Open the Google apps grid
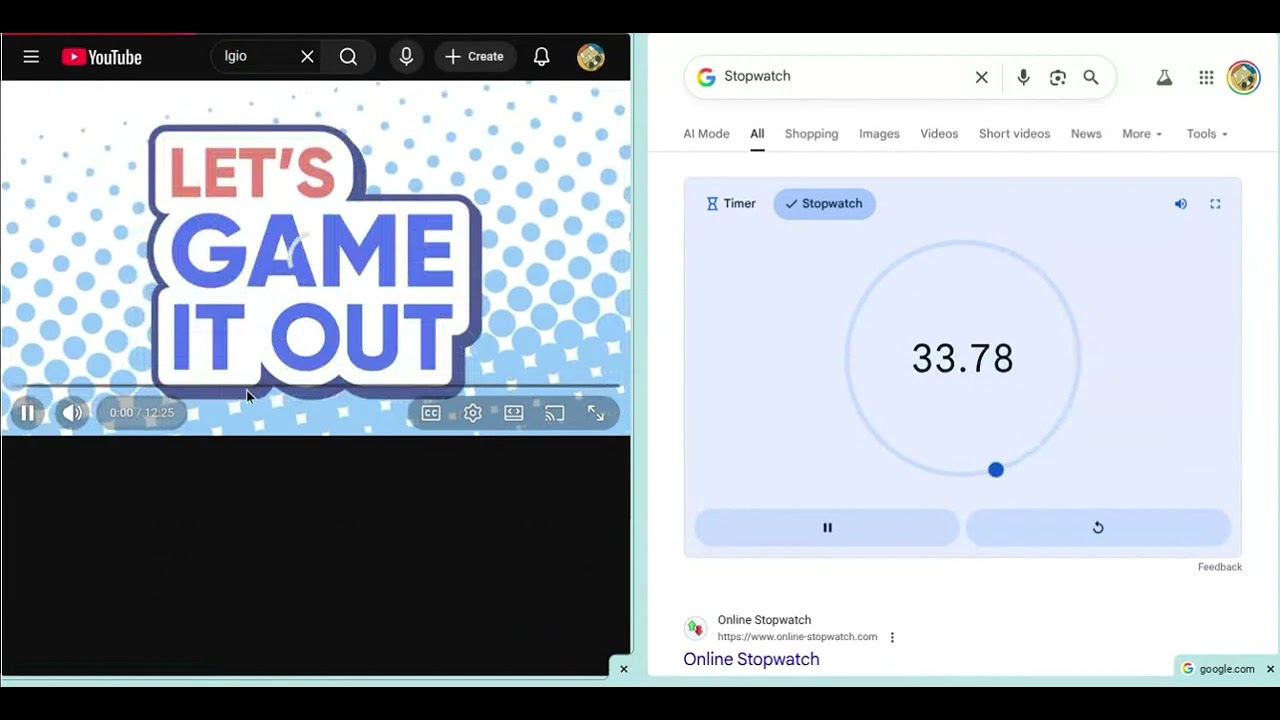 1206,77
